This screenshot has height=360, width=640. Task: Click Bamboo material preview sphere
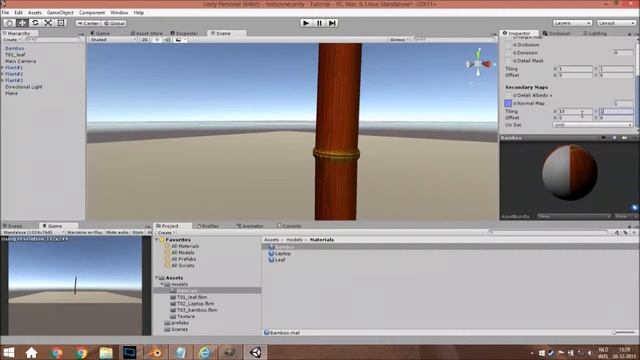[x=570, y=173]
